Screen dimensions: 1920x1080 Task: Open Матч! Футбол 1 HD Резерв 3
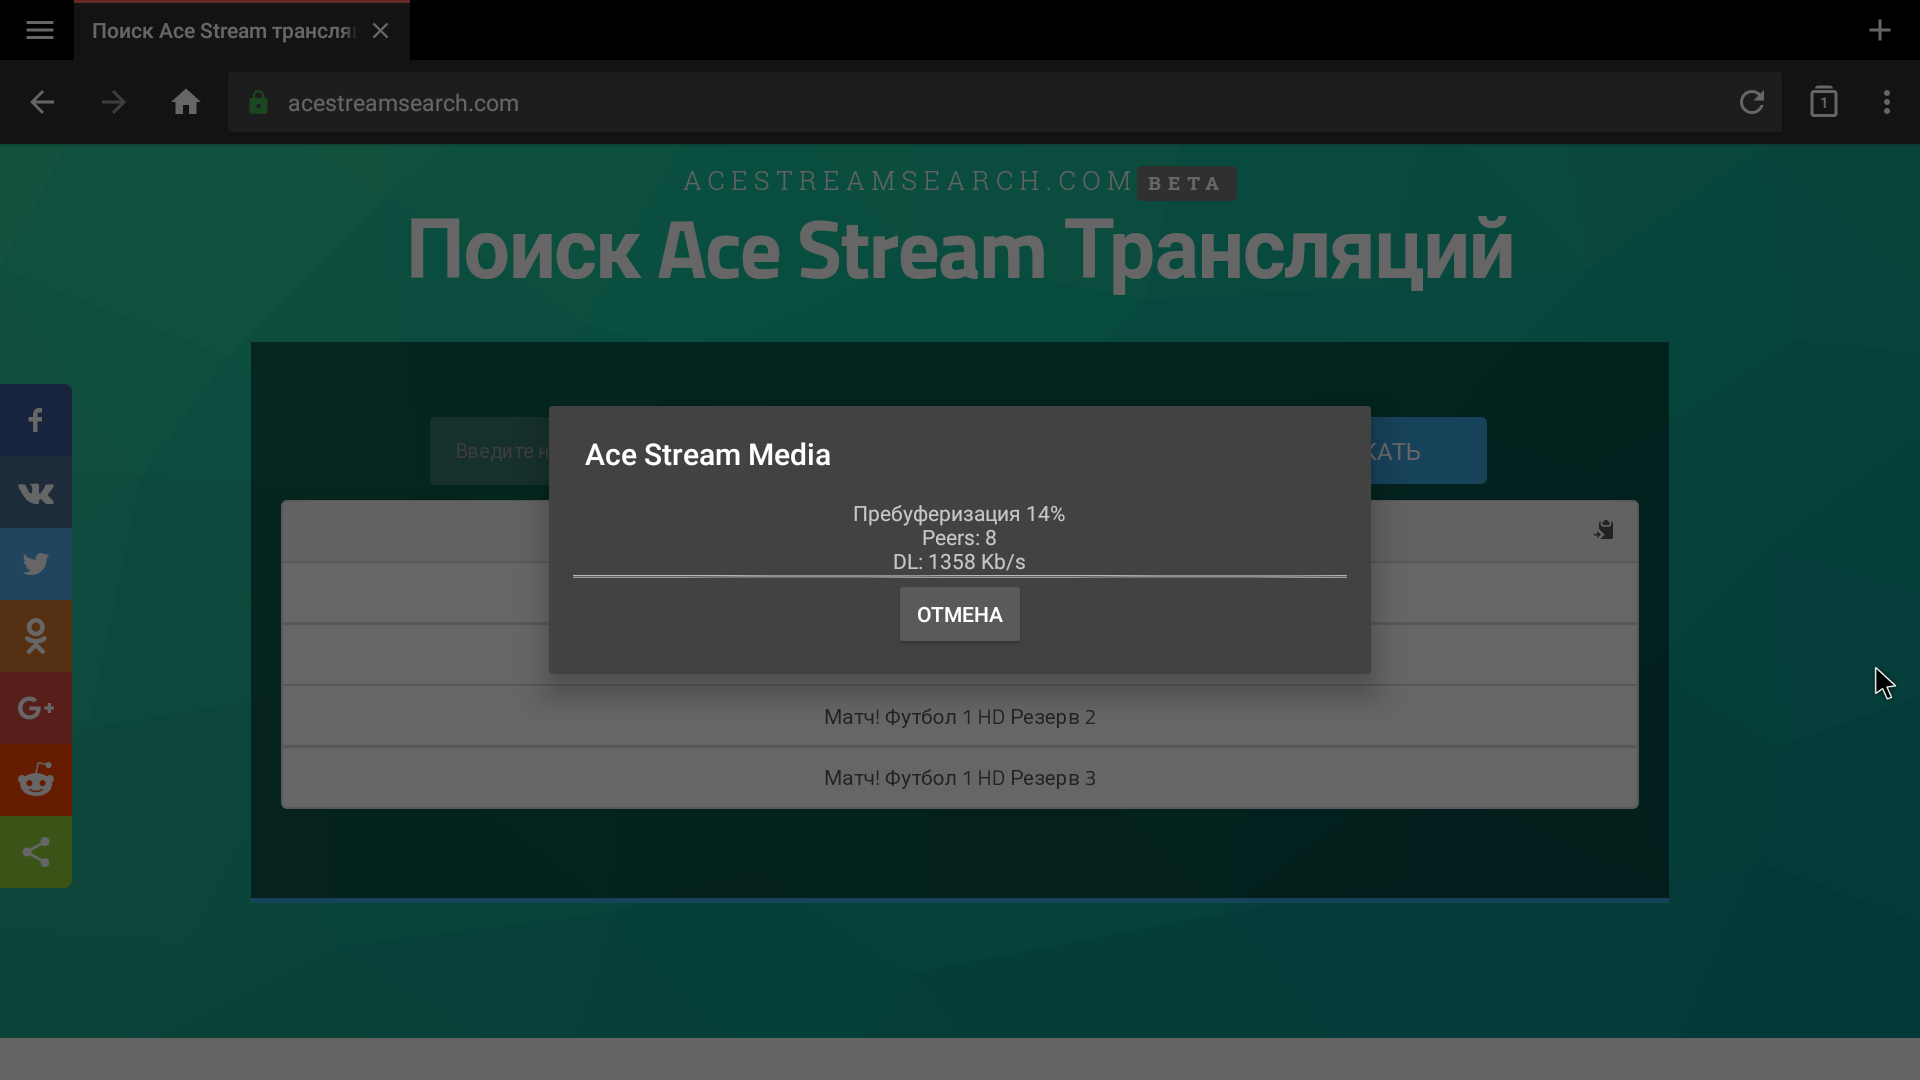(960, 778)
